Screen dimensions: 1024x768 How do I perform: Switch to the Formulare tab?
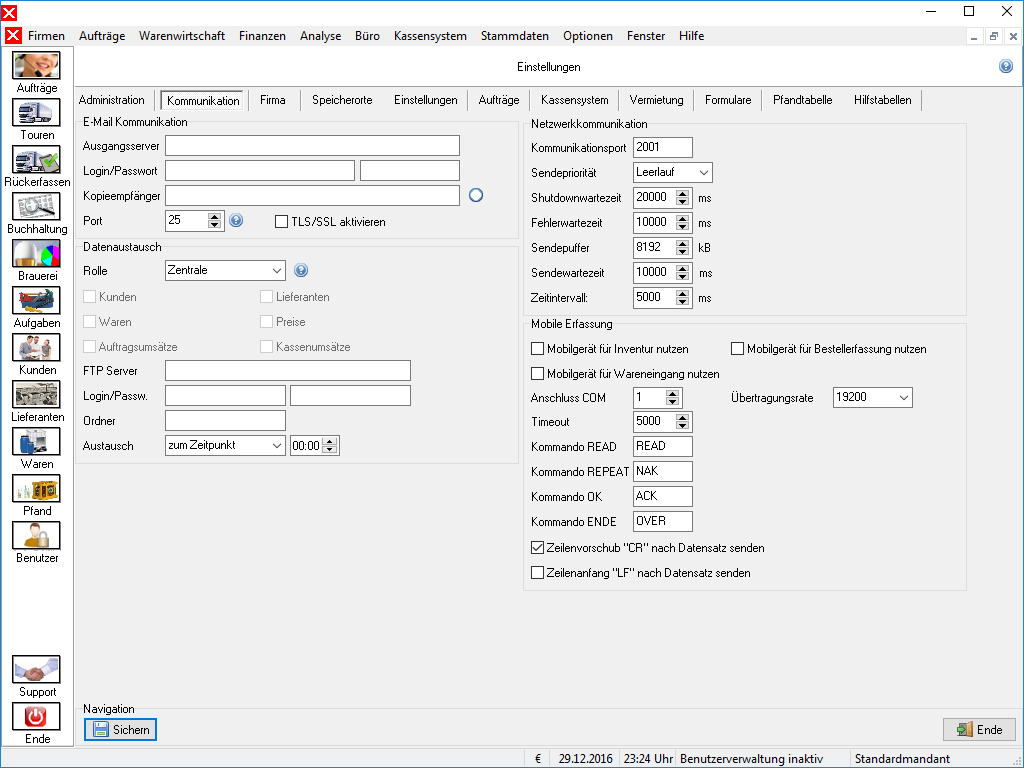coord(728,100)
